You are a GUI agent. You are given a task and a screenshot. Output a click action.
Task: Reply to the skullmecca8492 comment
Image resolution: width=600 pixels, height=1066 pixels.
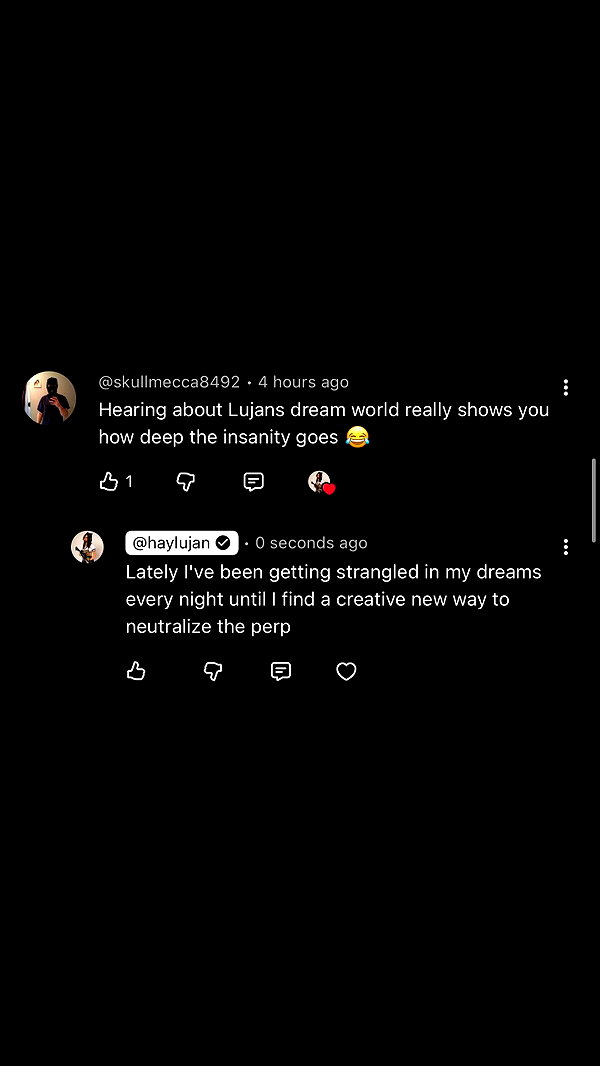click(253, 482)
